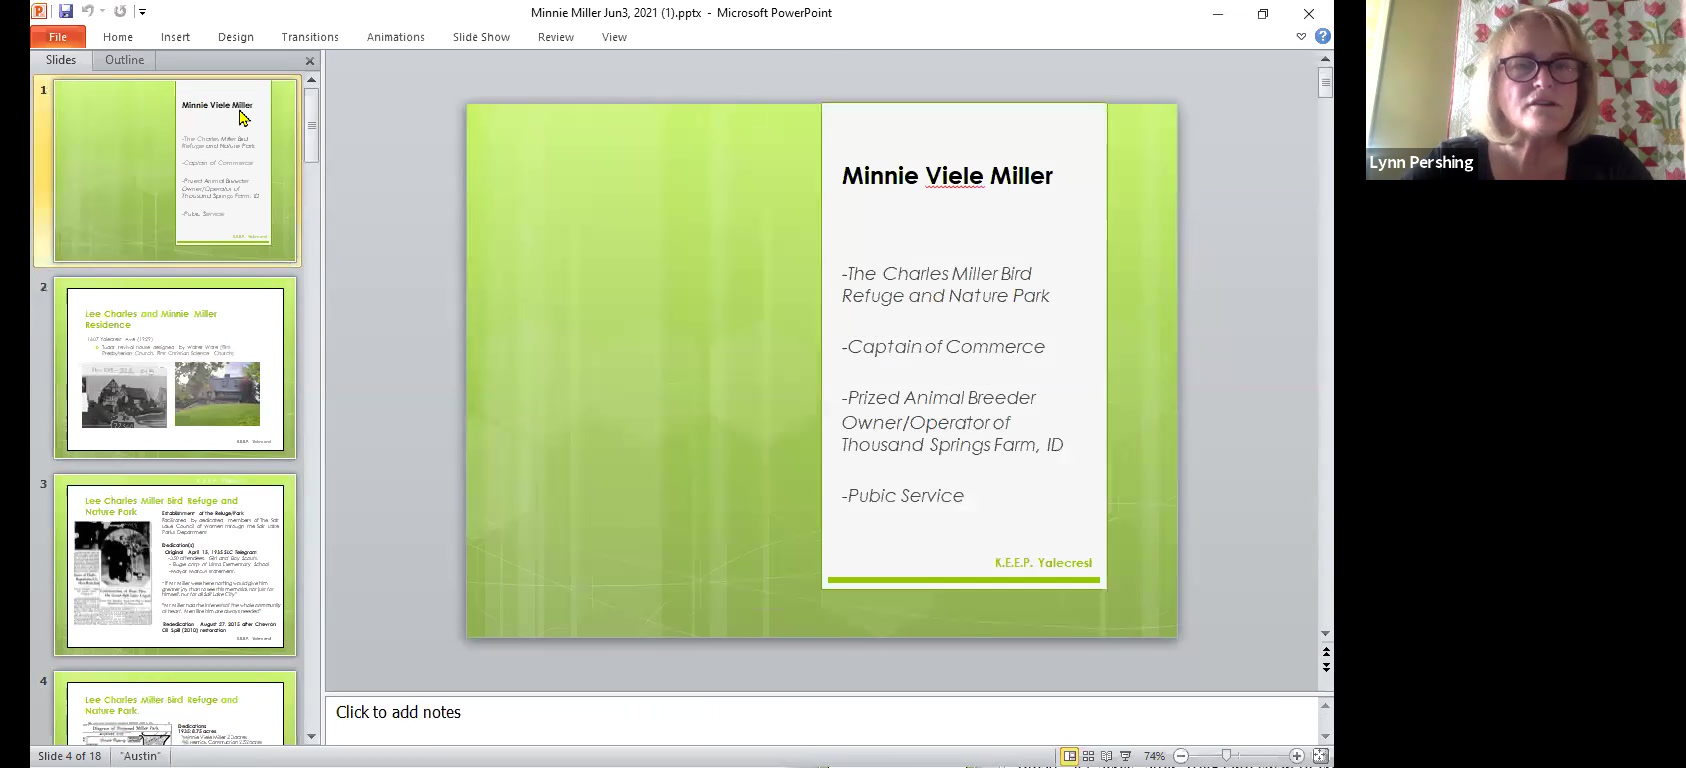
Task: Click in the notes field
Action: point(820,713)
